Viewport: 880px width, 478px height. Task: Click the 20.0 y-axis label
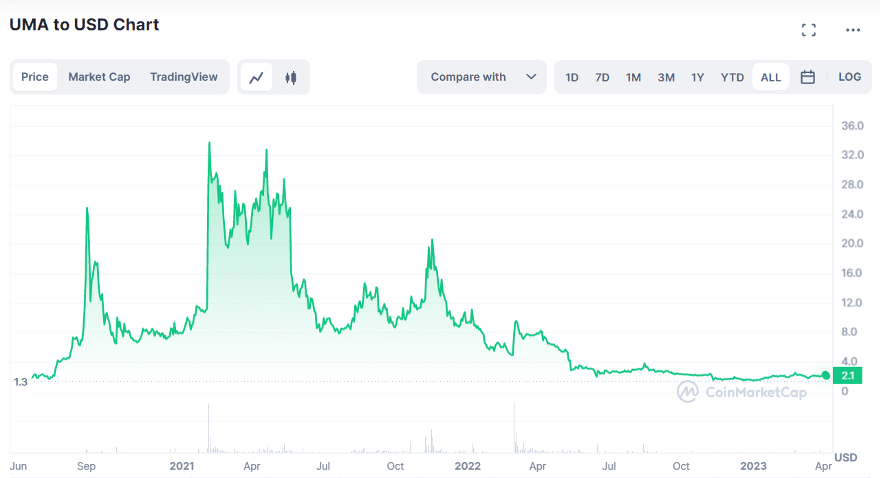852,243
